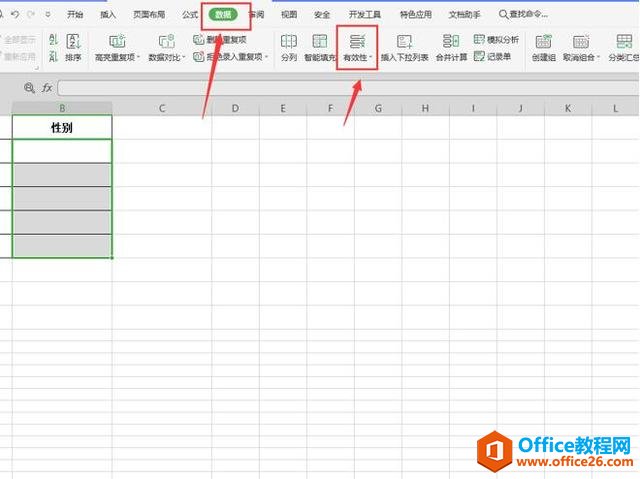Image resolution: width=640 pixels, height=479 pixels.
Task: Click the white cell directly below 性别
Action: tap(62, 151)
